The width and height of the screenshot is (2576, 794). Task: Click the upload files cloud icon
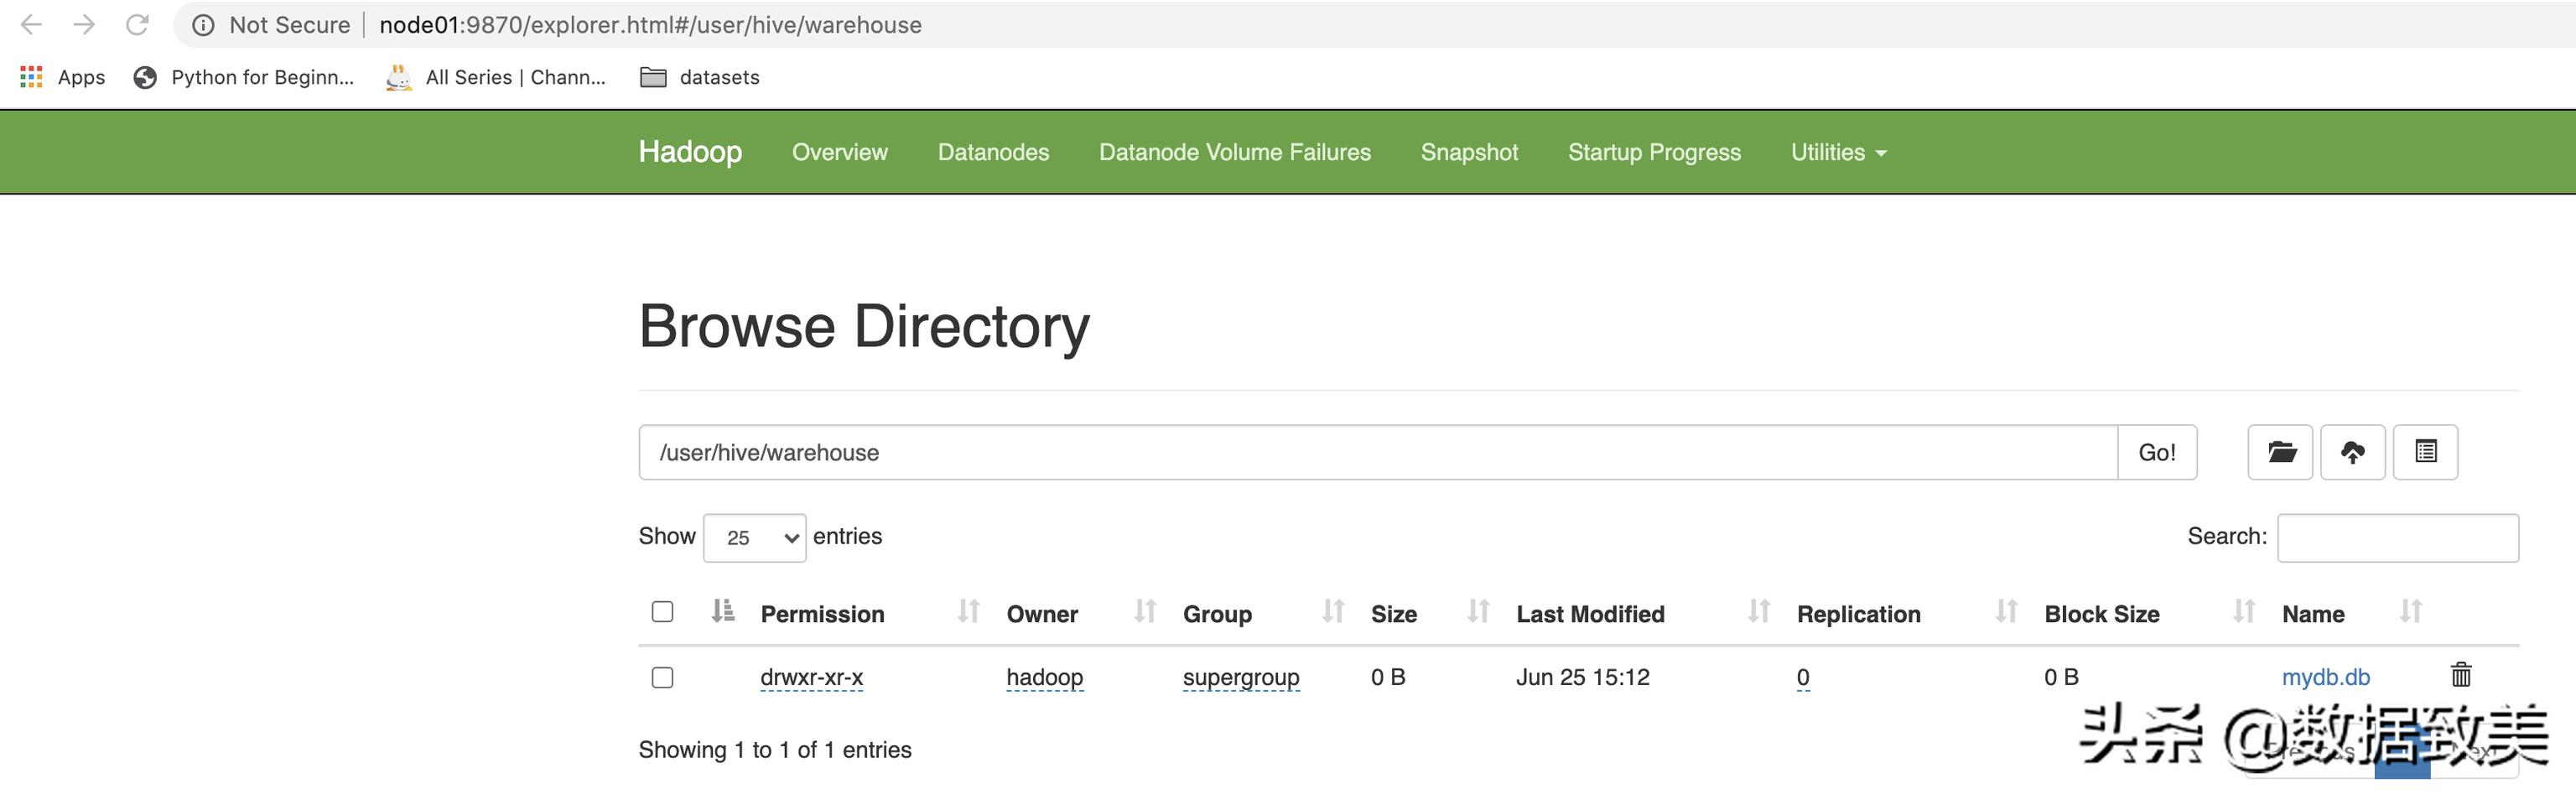point(2353,452)
